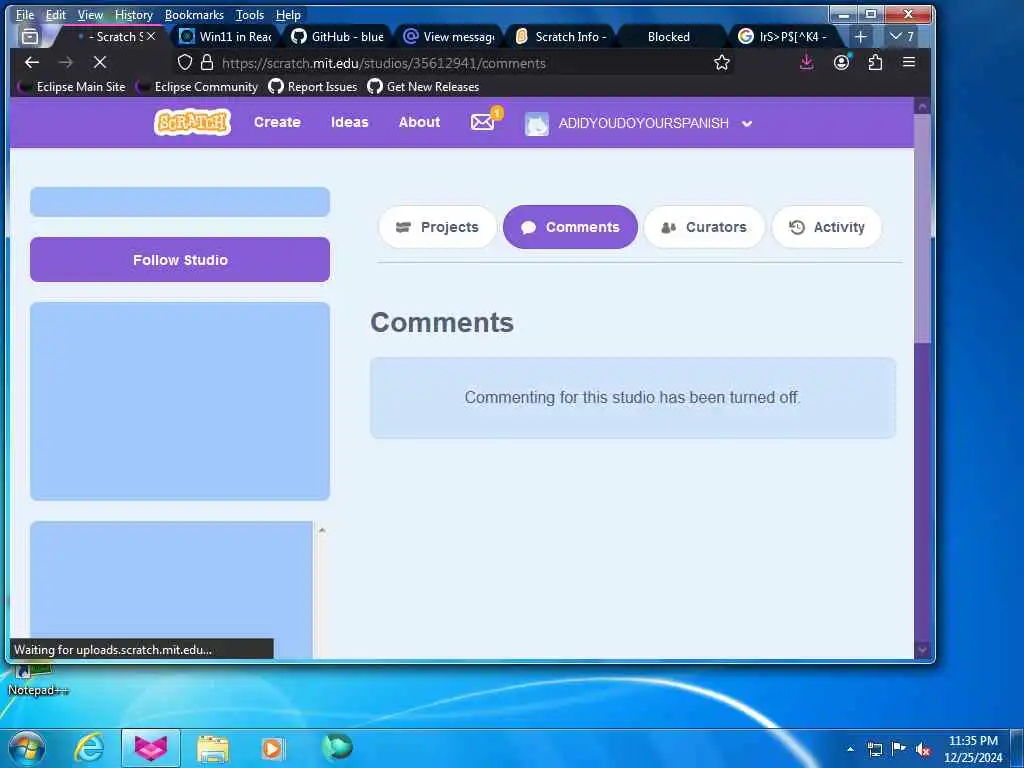The height and width of the screenshot is (768, 1024).
Task: Open the Report Issues bookmark
Action: [313, 87]
